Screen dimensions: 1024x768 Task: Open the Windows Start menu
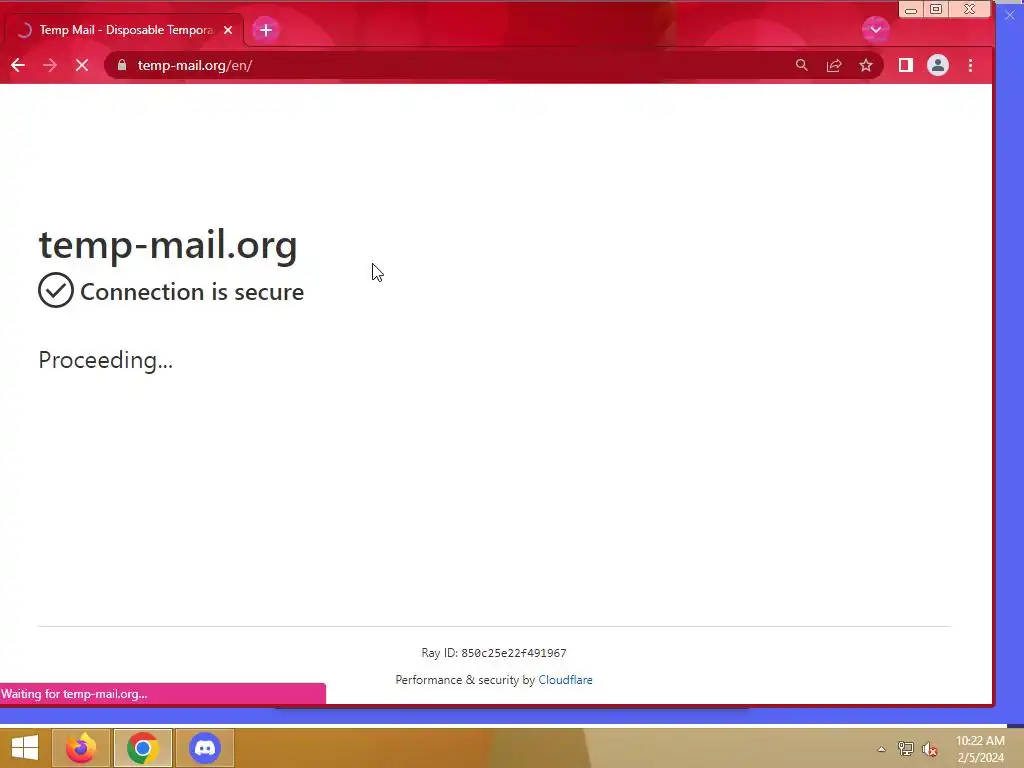coord(25,748)
